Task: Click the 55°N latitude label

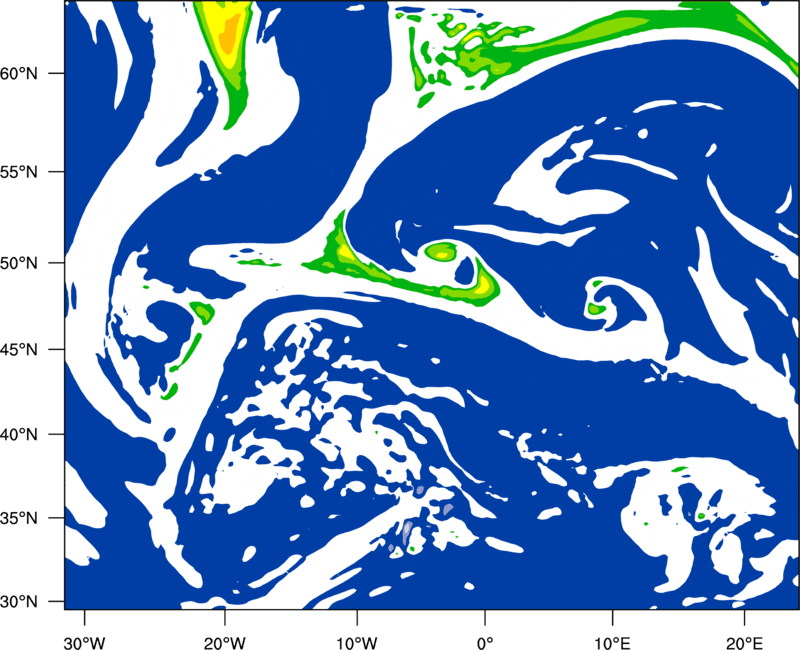Action: tap(19, 172)
